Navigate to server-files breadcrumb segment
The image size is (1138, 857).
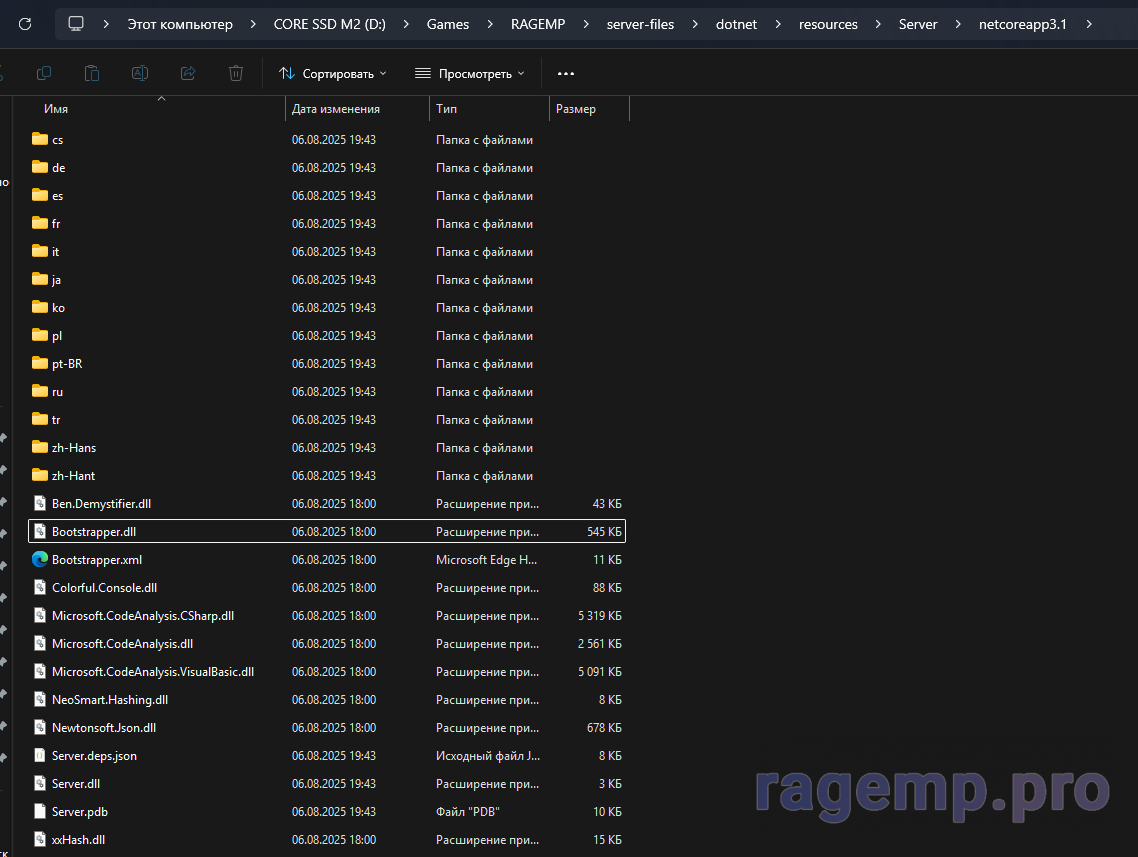tap(640, 24)
